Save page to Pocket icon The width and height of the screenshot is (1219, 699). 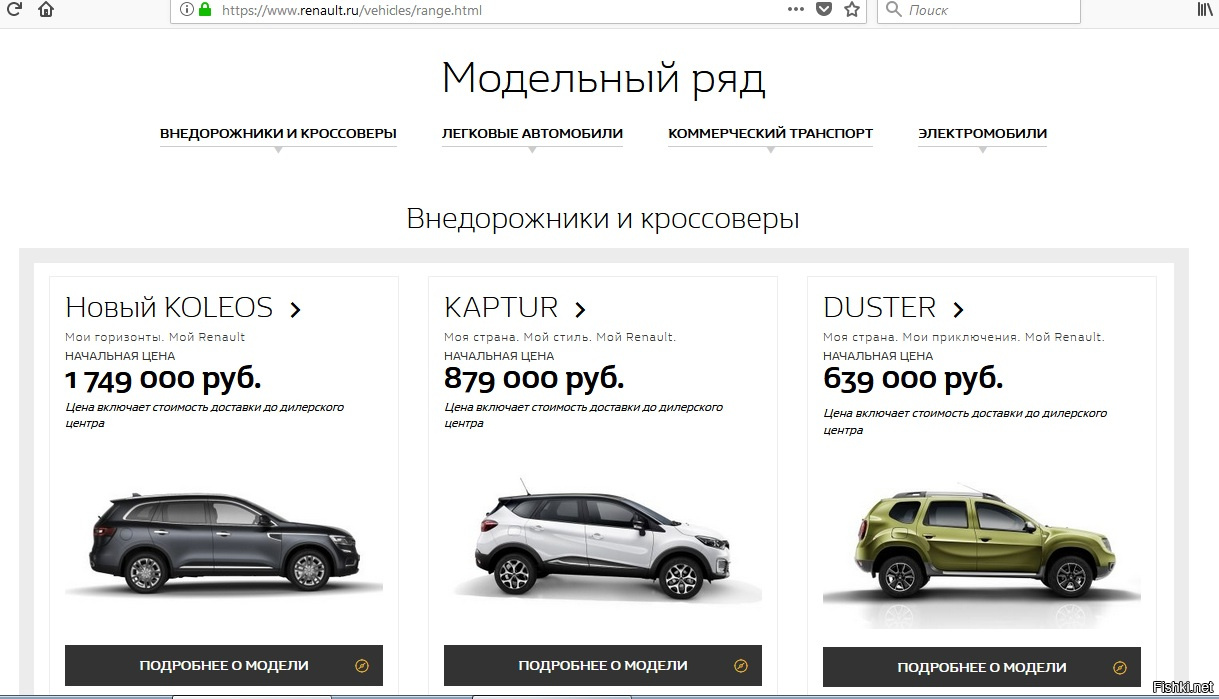[x=824, y=9]
